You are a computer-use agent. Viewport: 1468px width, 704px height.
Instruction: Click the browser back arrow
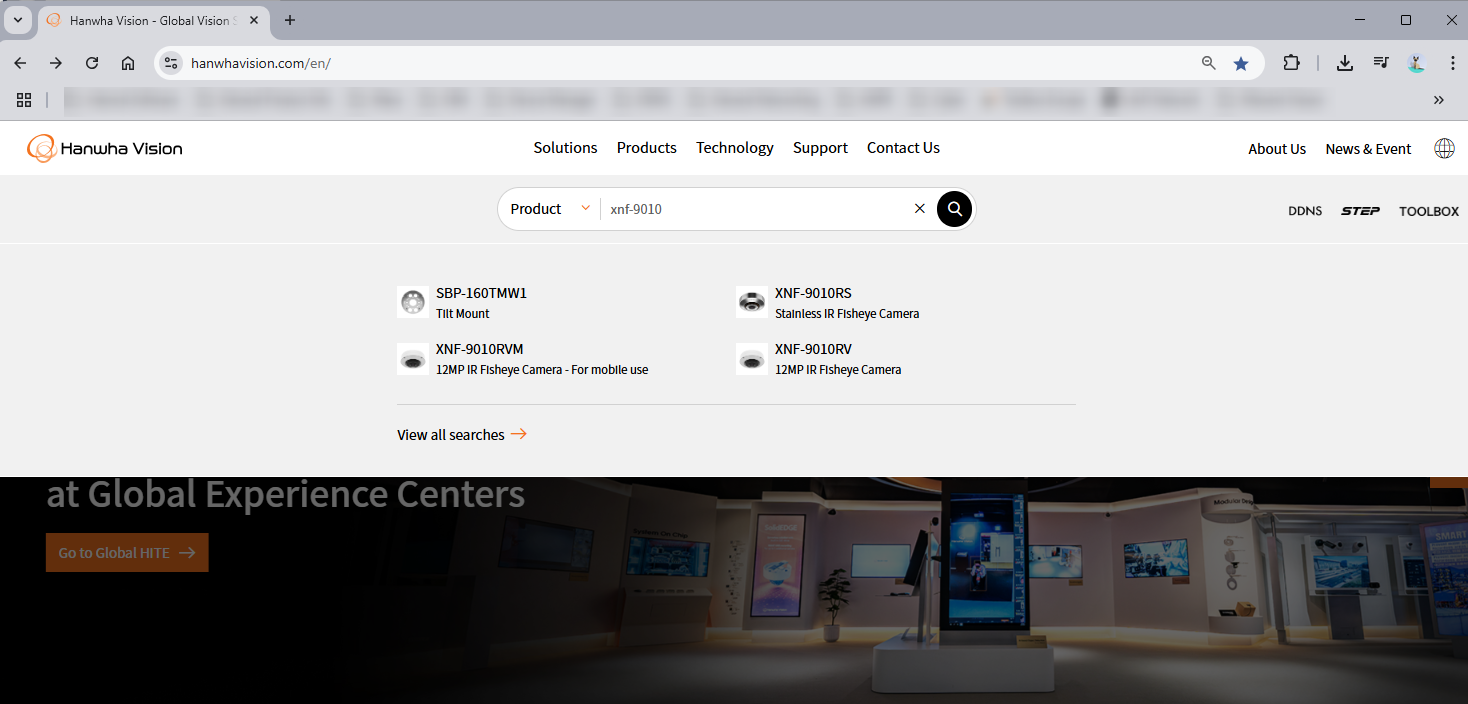pyautogui.click(x=20, y=63)
